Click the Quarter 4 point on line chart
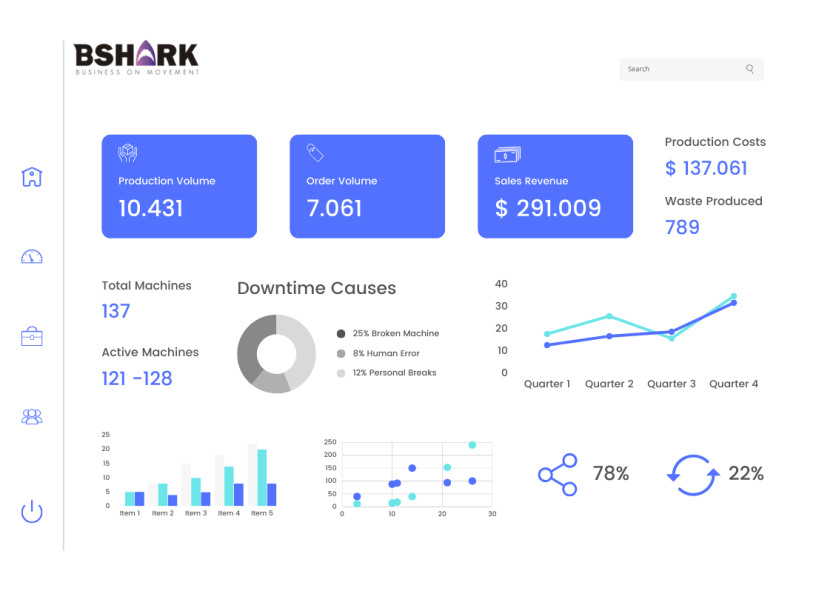Screen dimensions: 816x591 click(733, 301)
